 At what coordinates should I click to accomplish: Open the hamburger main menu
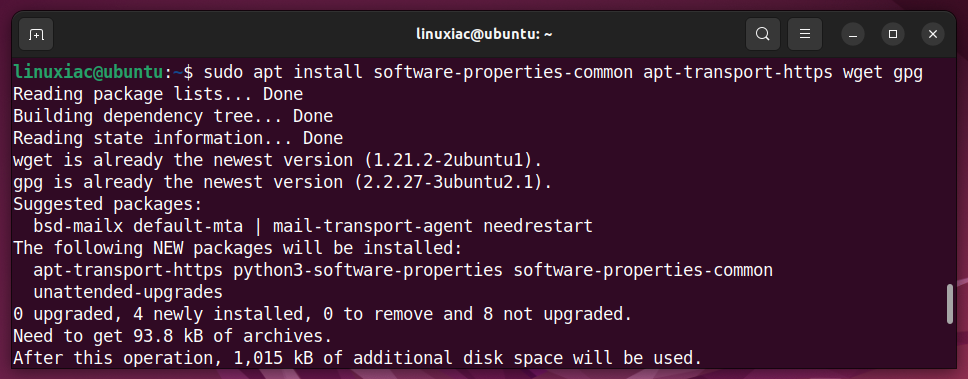tap(804, 34)
